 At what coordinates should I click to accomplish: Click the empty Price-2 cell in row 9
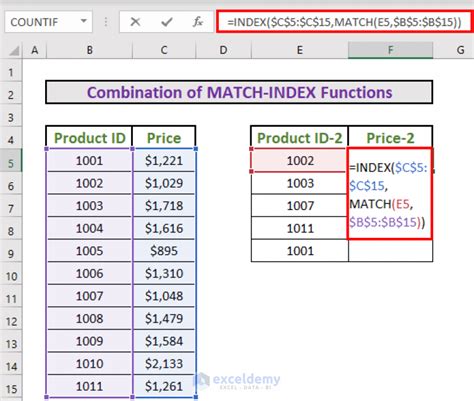pos(390,250)
